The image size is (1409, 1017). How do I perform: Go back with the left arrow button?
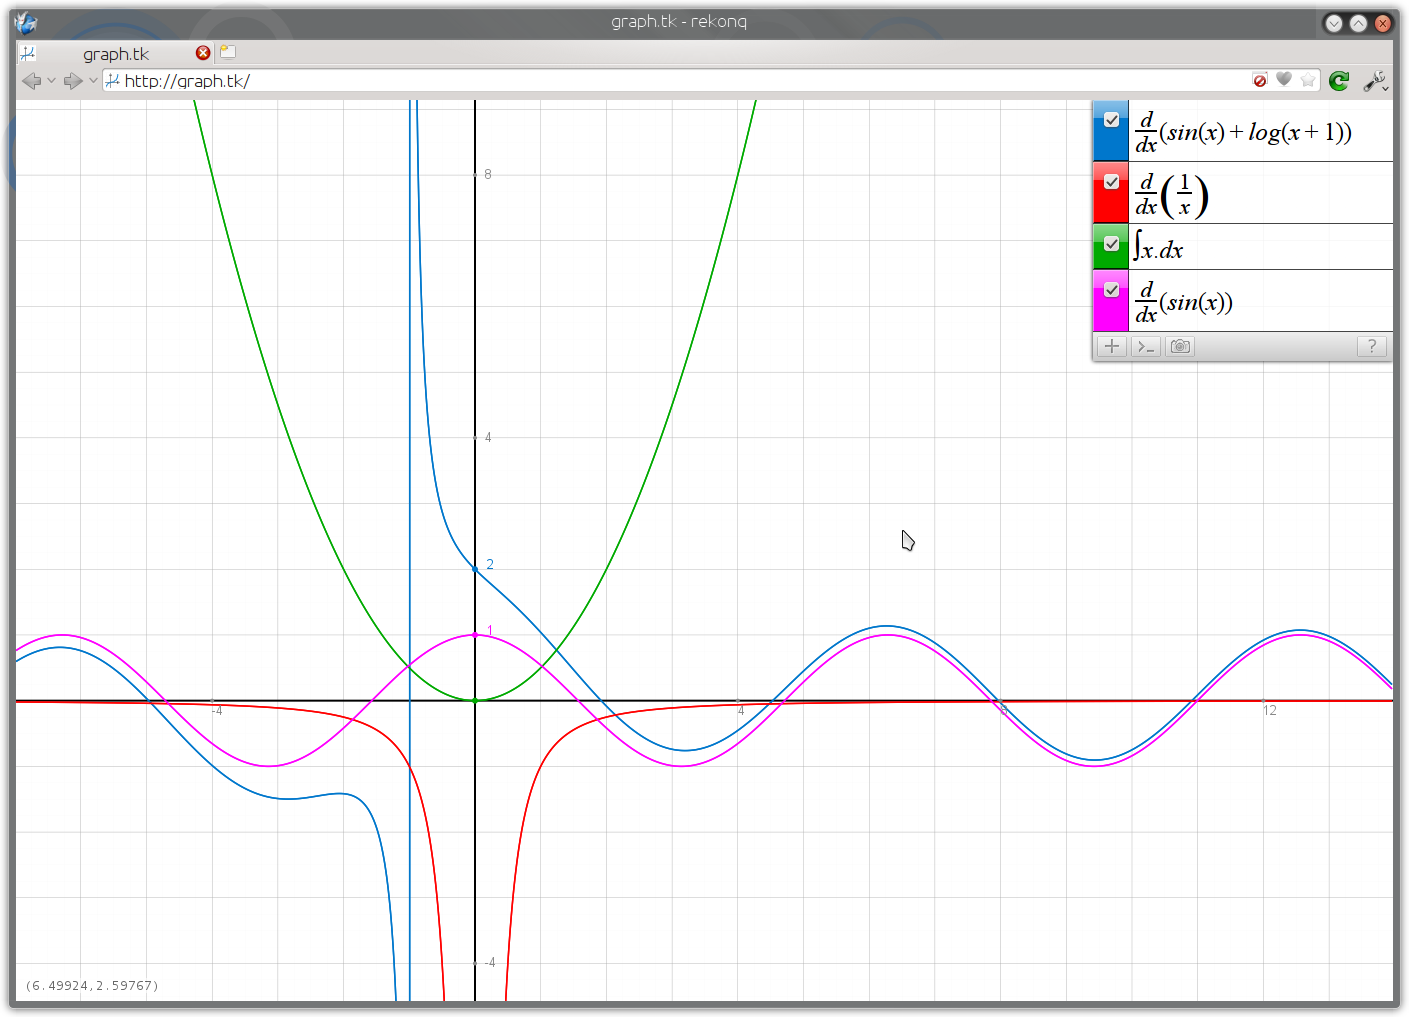(x=32, y=81)
